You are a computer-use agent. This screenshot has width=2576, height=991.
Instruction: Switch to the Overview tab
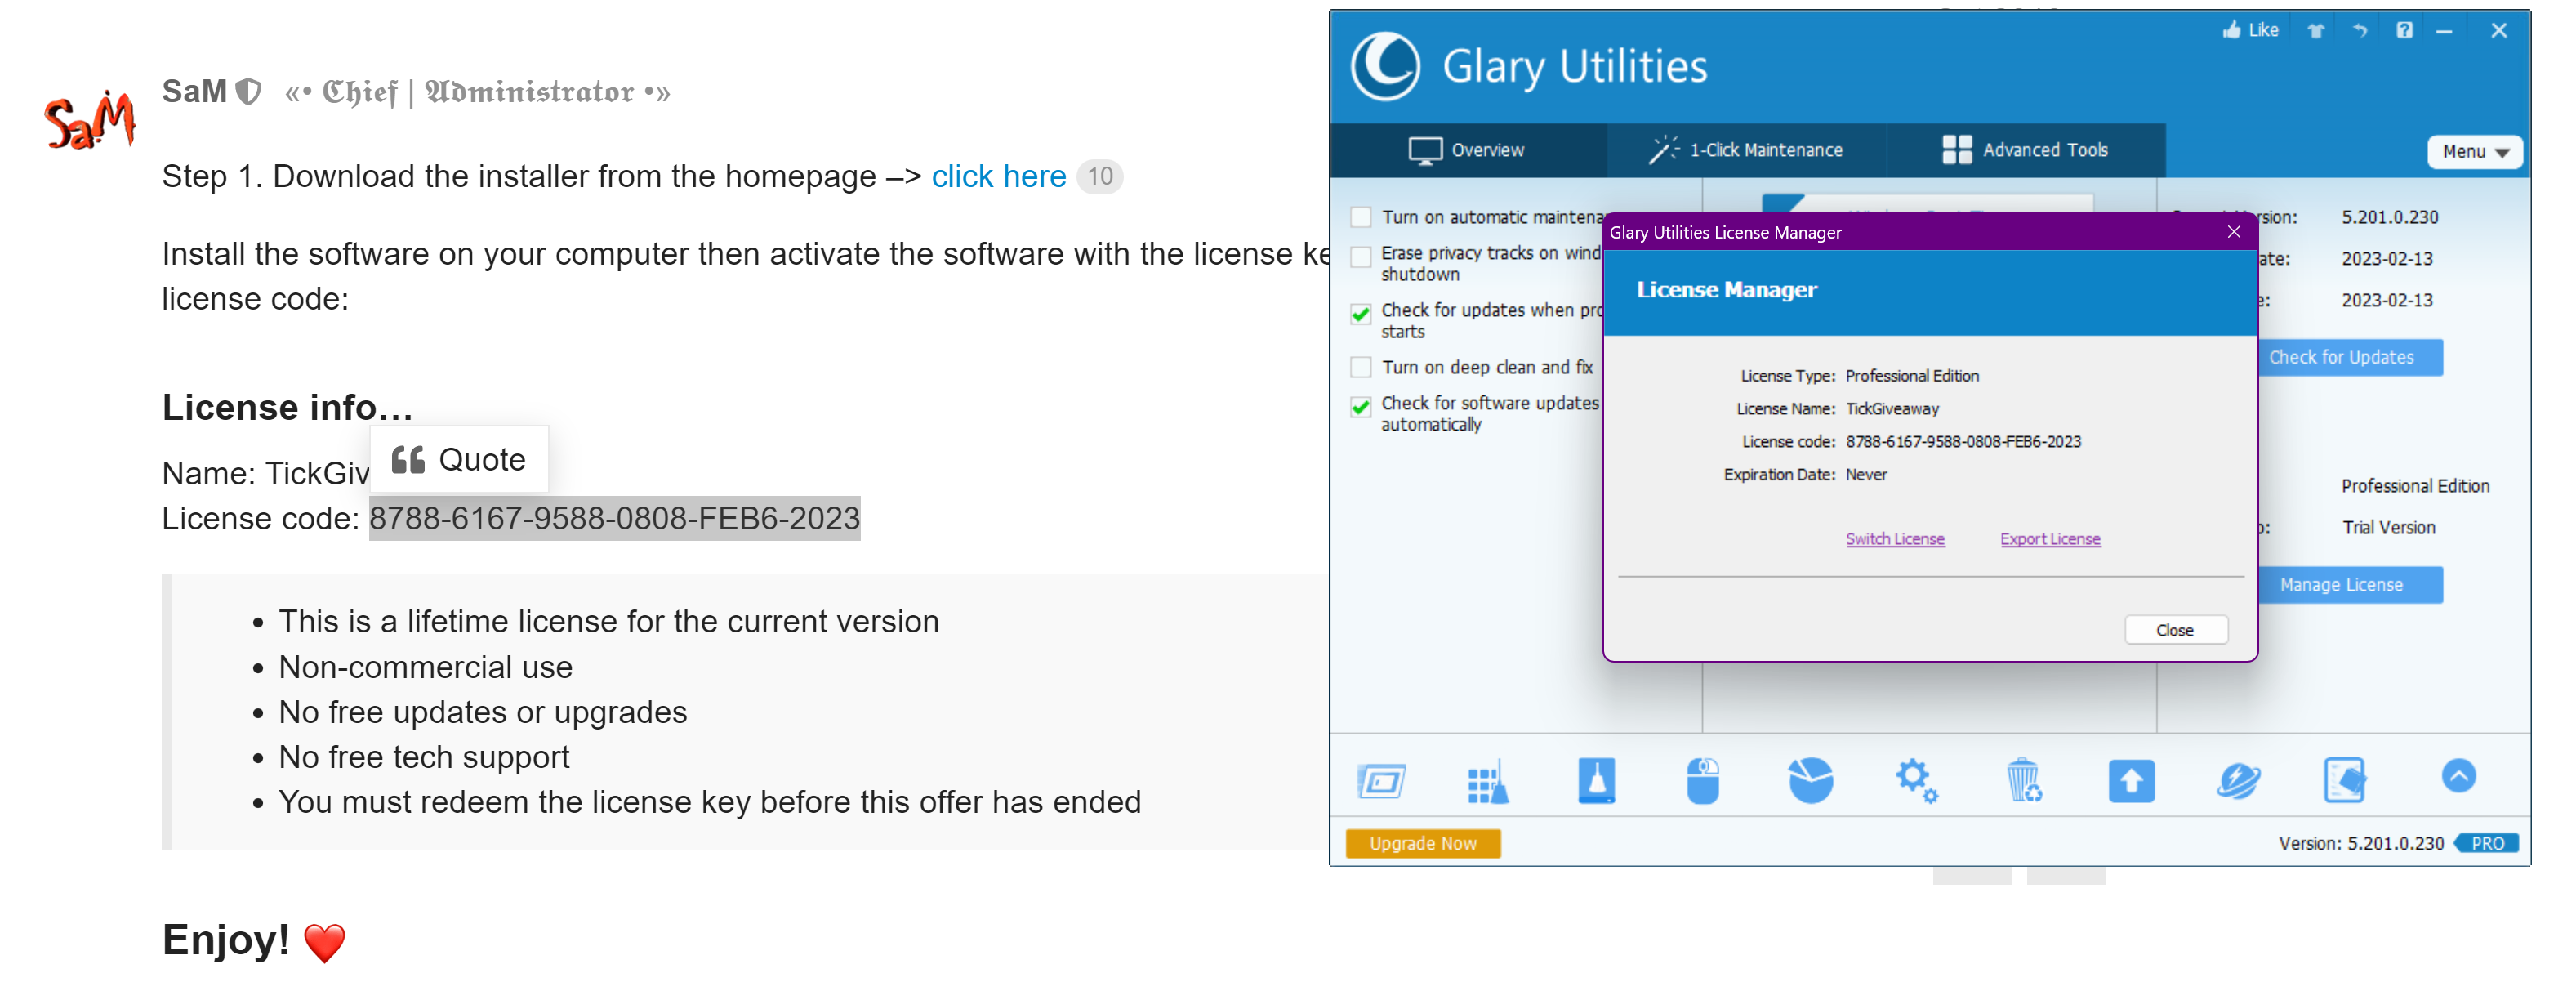pos(1467,150)
